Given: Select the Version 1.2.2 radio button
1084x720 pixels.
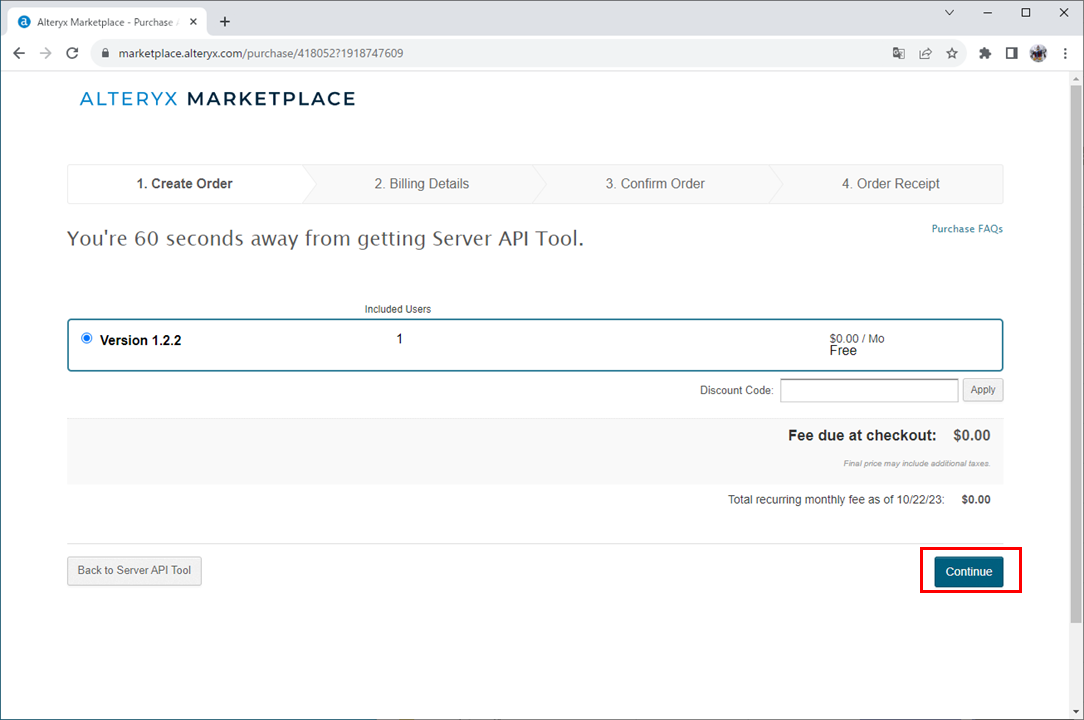Looking at the screenshot, I should tap(86, 338).
